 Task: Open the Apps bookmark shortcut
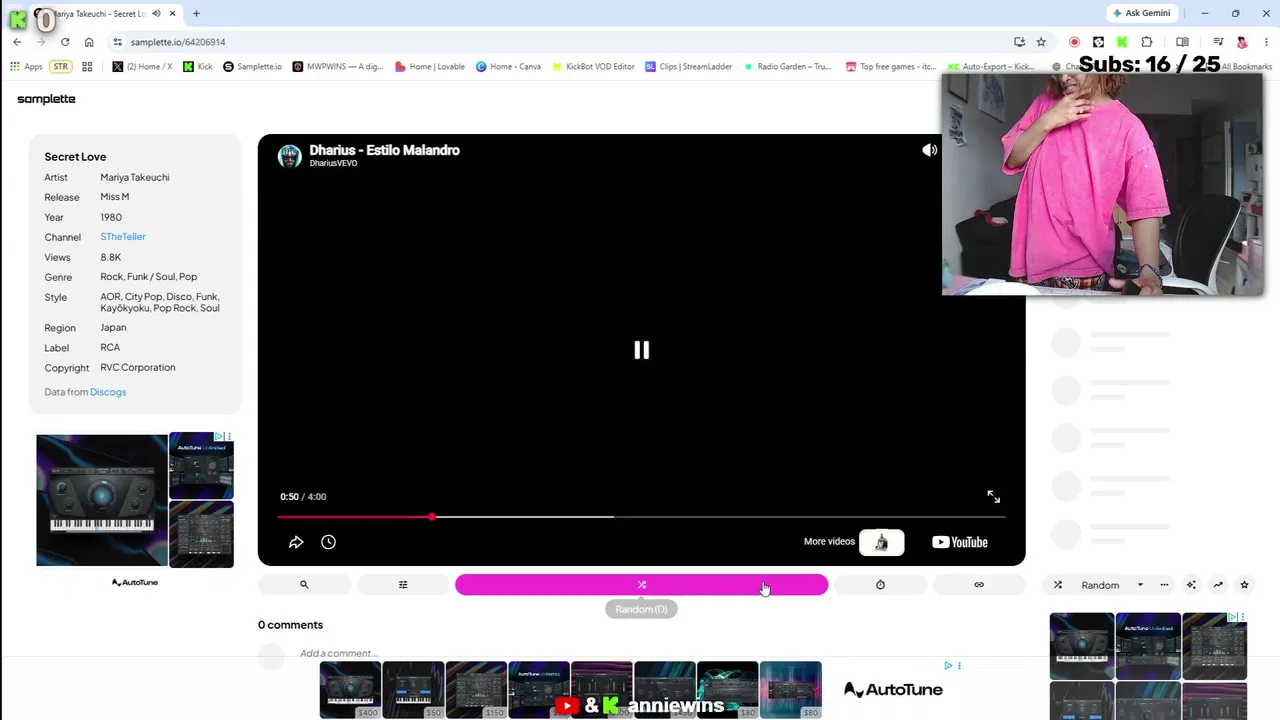(27, 67)
